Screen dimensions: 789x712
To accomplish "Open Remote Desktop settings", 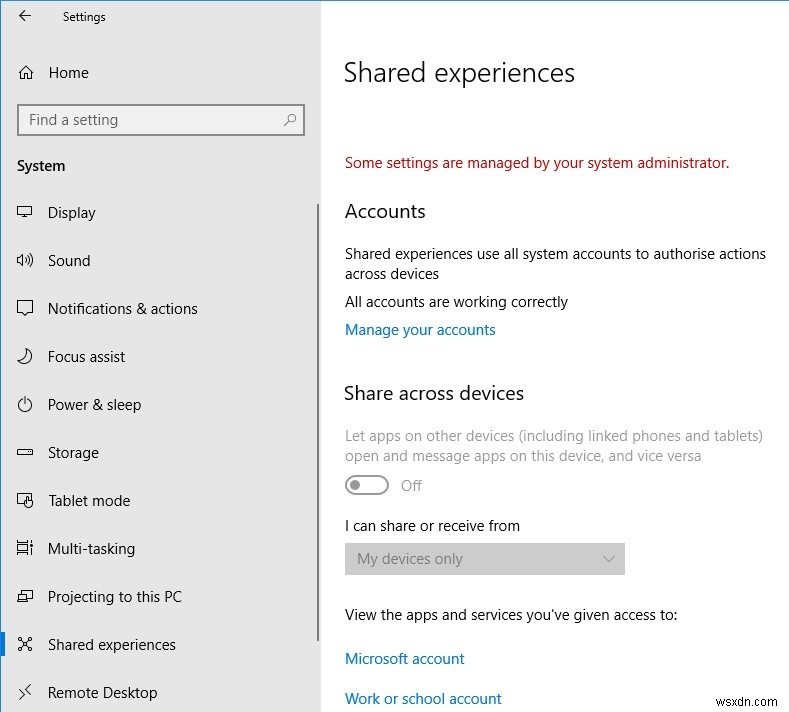I will point(102,693).
